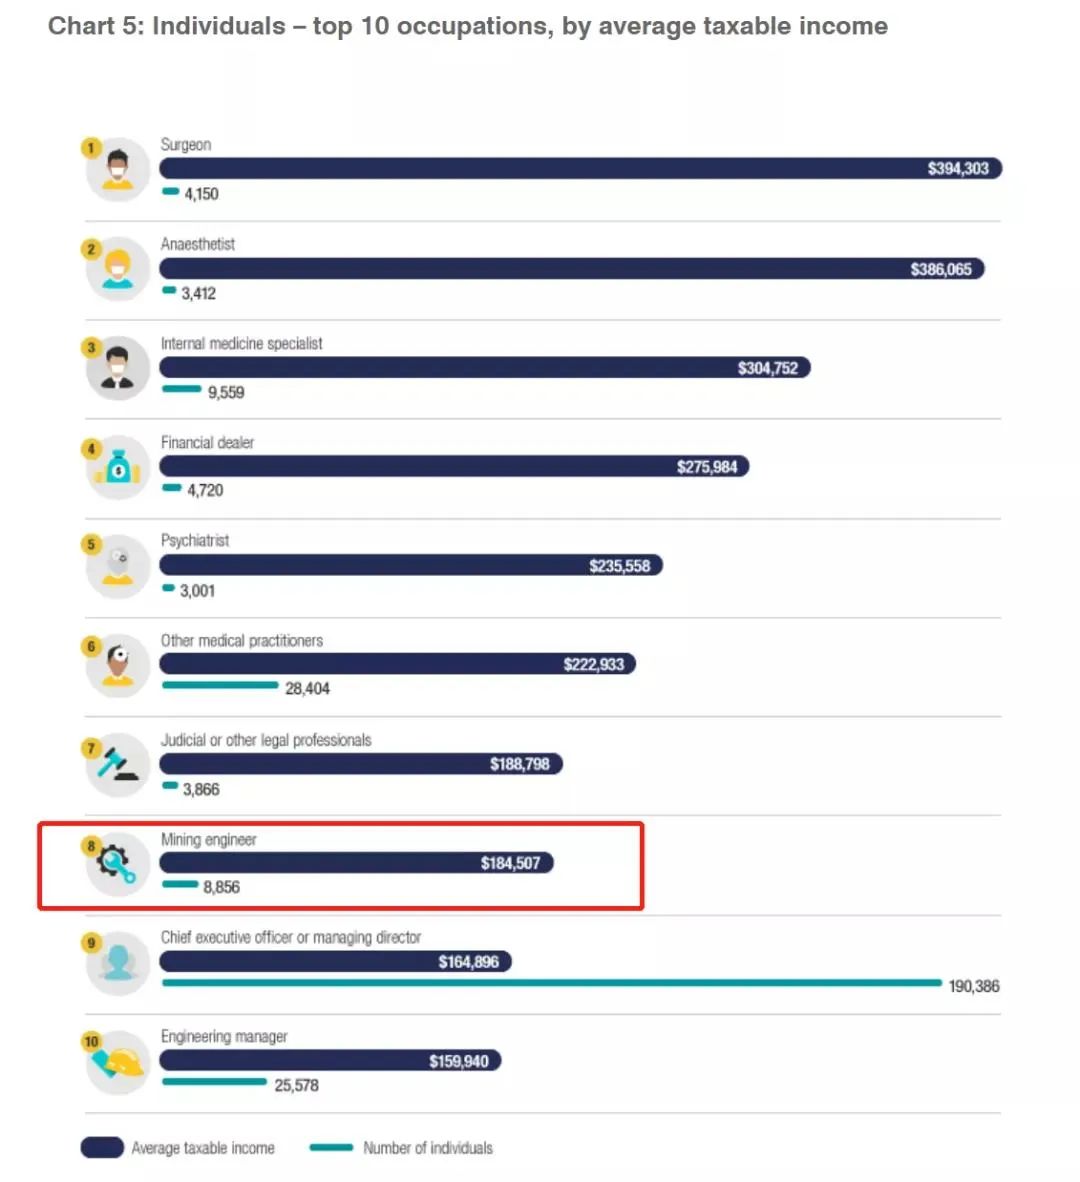1080x1182 pixels.
Task: Click the Anaesthetist occupation icon
Action: click(118, 269)
